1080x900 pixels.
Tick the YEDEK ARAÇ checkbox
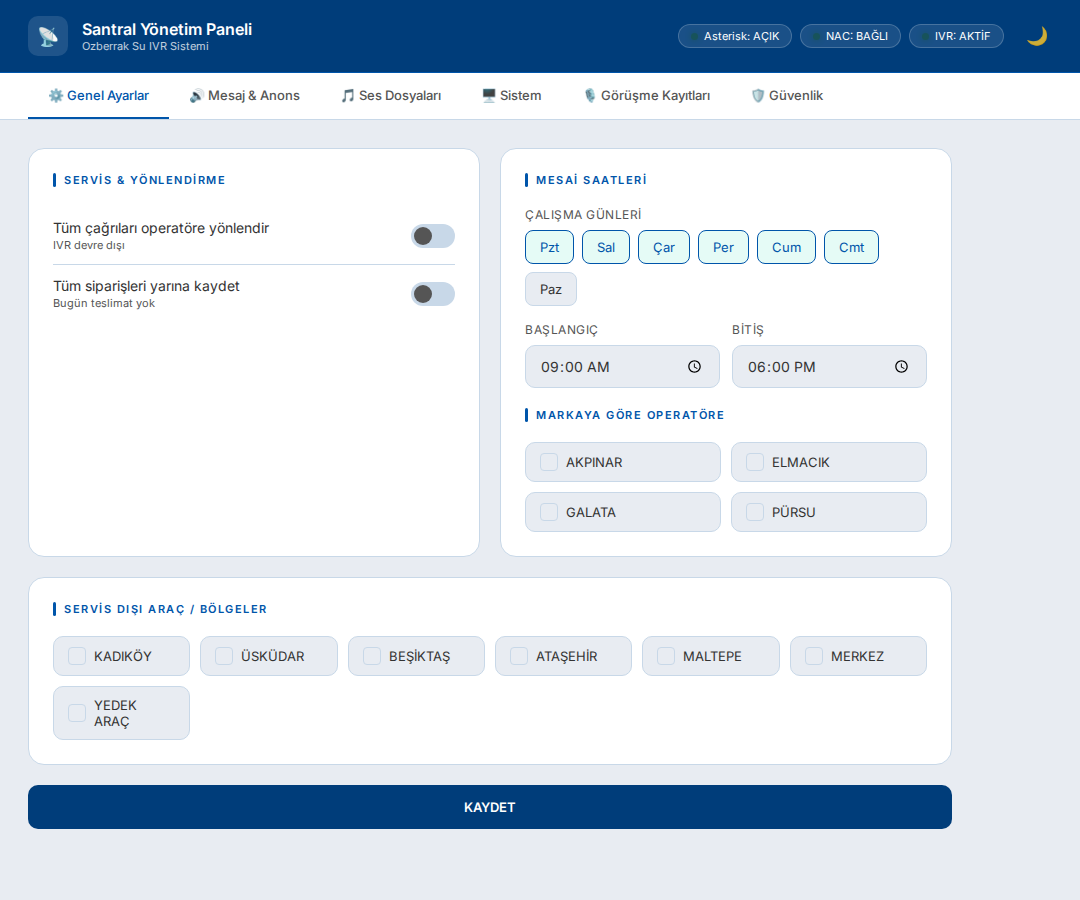[x=77, y=713]
